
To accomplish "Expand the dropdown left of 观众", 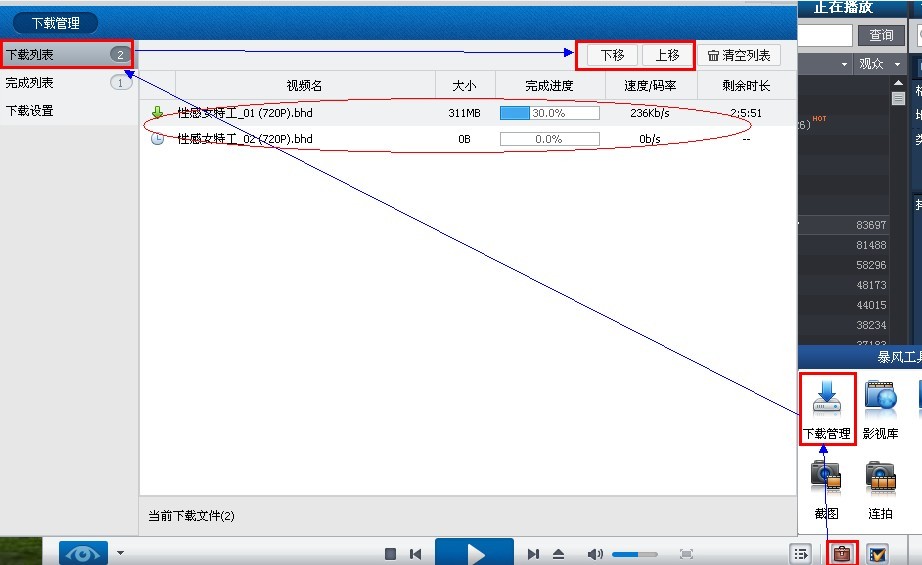I will [x=844, y=63].
